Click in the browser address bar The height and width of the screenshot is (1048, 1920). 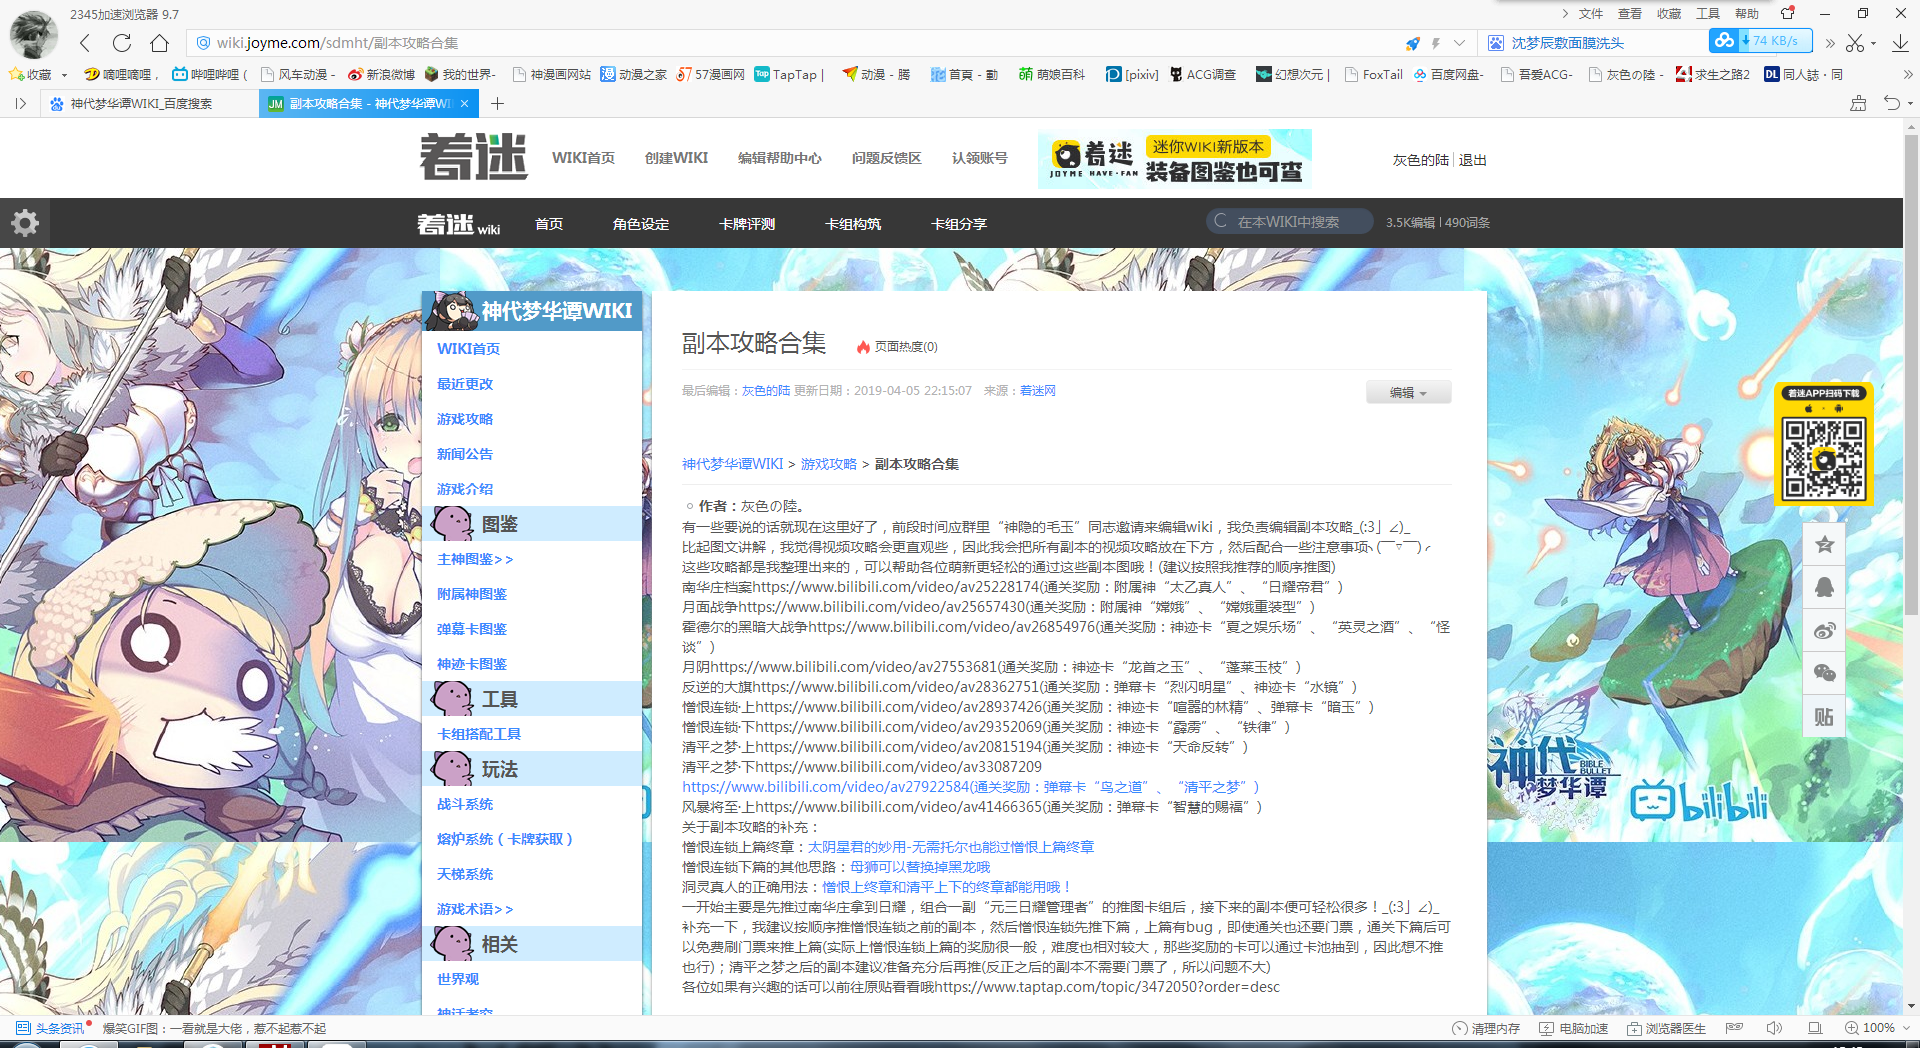790,43
